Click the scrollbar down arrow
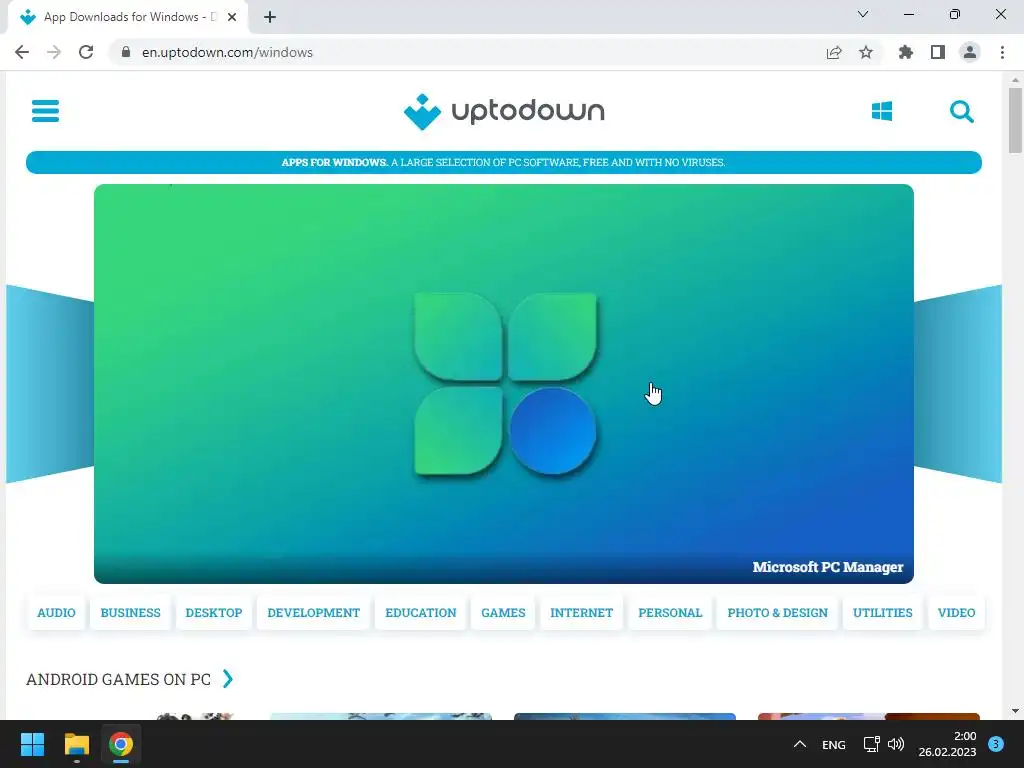 coord(1015,711)
